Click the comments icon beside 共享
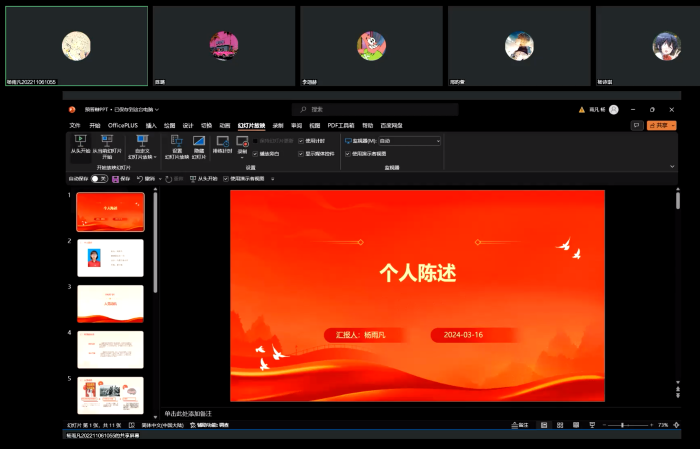This screenshot has height=449, width=700. [x=636, y=125]
